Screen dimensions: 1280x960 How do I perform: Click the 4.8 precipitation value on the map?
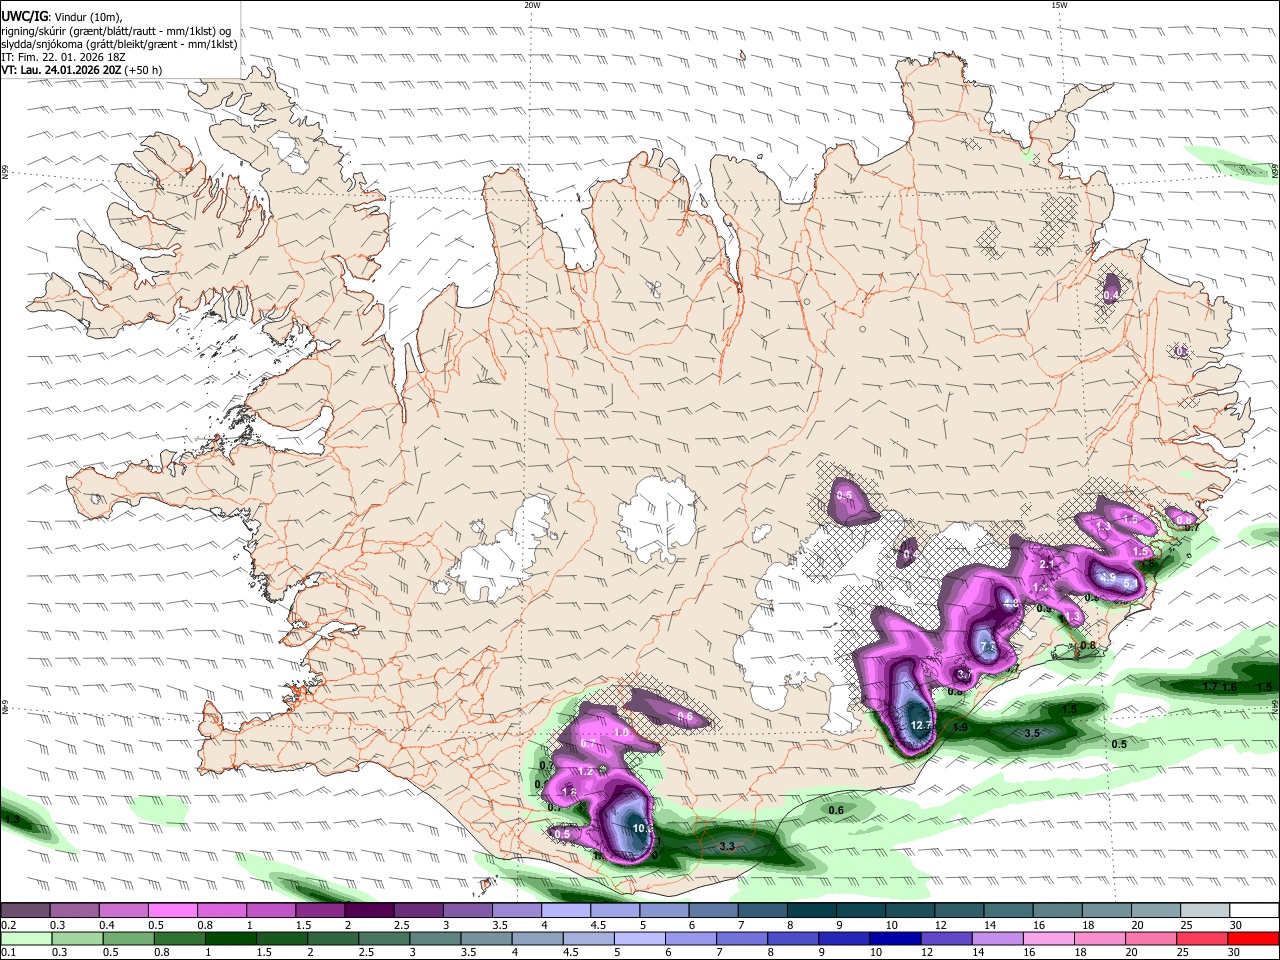click(1010, 603)
